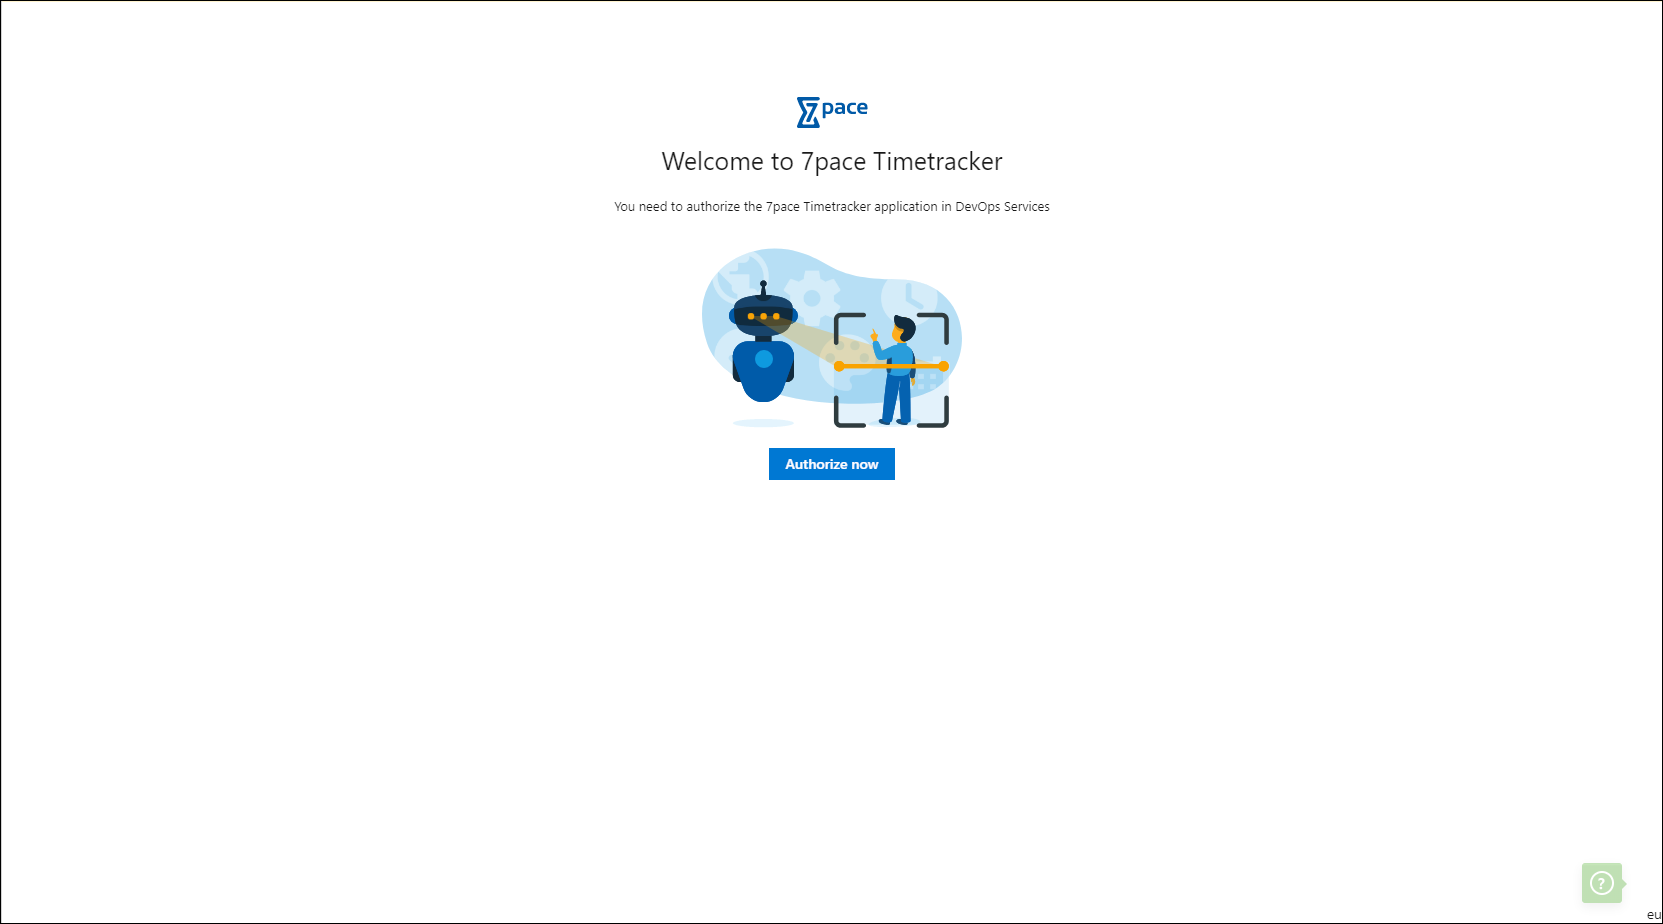Click the 'You need to authorize' message text
1663x924 pixels.
(x=832, y=207)
